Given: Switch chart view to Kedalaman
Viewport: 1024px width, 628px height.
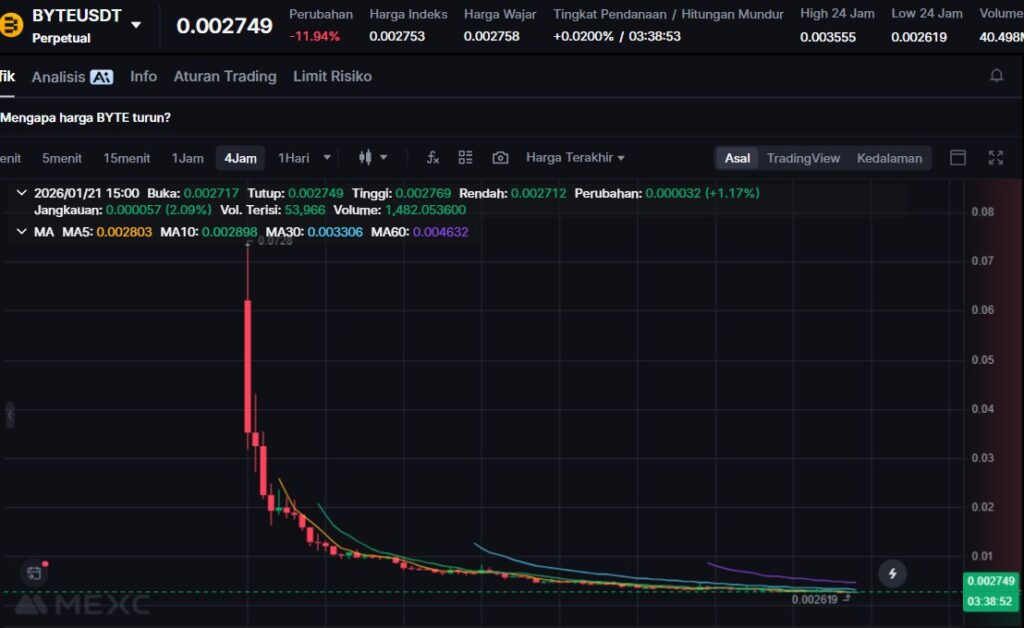Looking at the screenshot, I should [889, 158].
